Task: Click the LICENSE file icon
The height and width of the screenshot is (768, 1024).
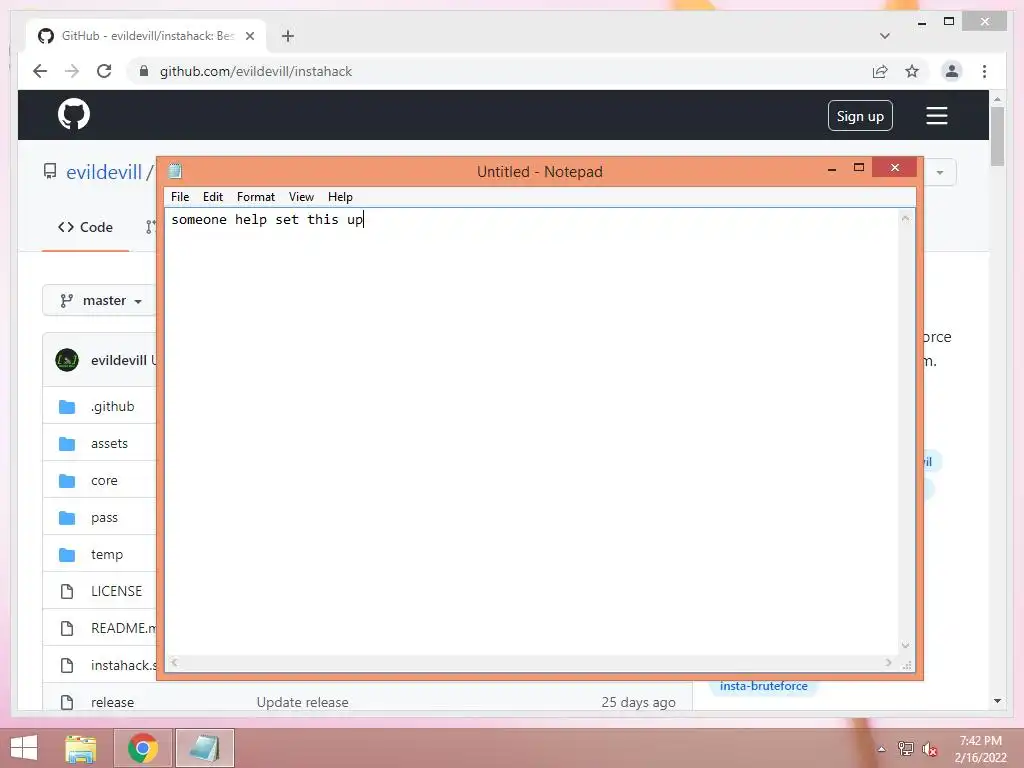Action: click(x=67, y=591)
